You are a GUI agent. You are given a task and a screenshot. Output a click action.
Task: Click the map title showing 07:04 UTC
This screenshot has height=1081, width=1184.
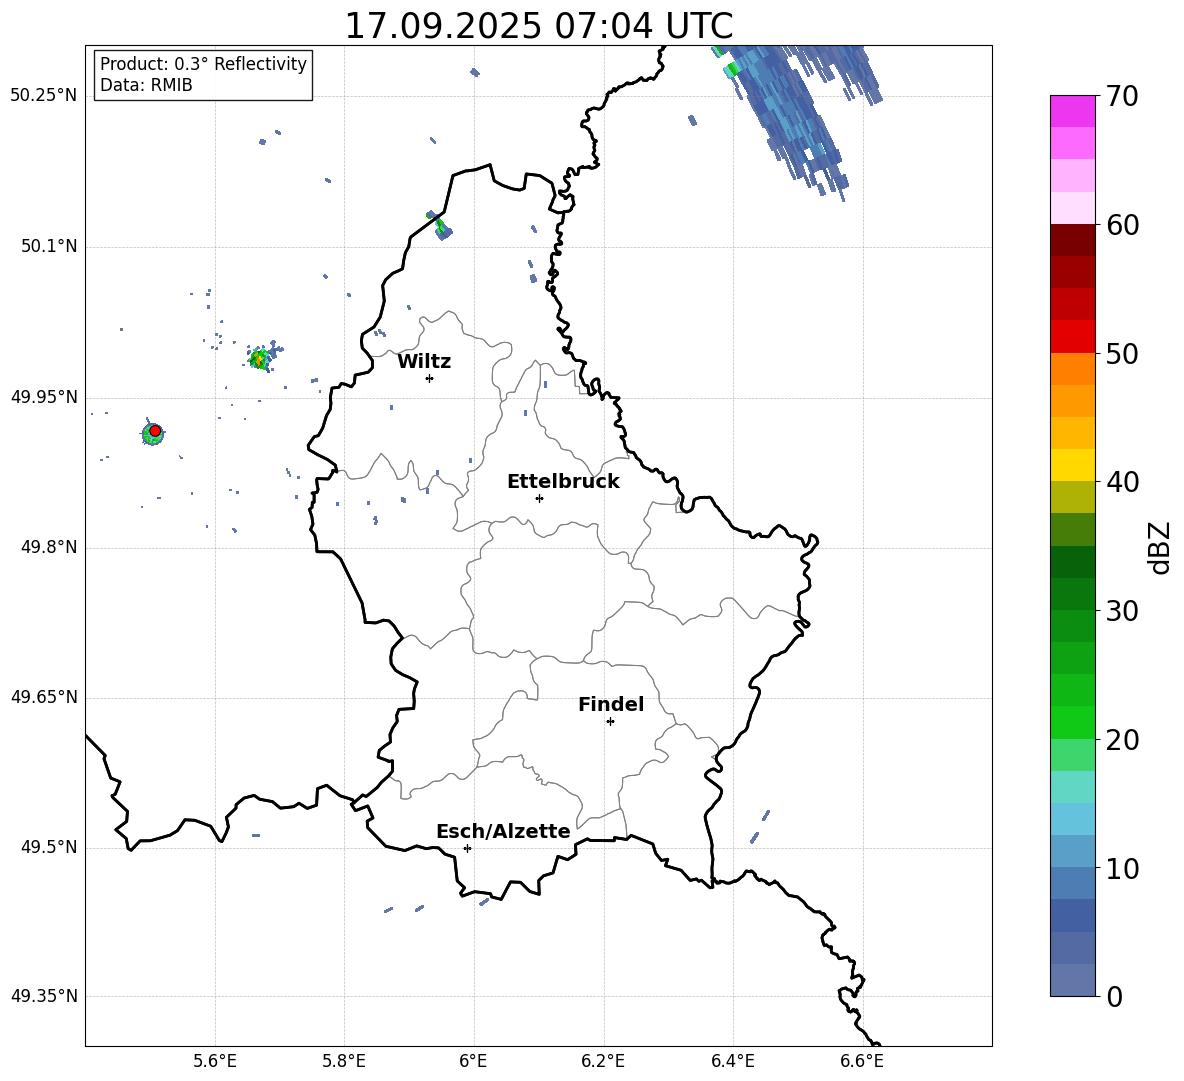coord(538,26)
